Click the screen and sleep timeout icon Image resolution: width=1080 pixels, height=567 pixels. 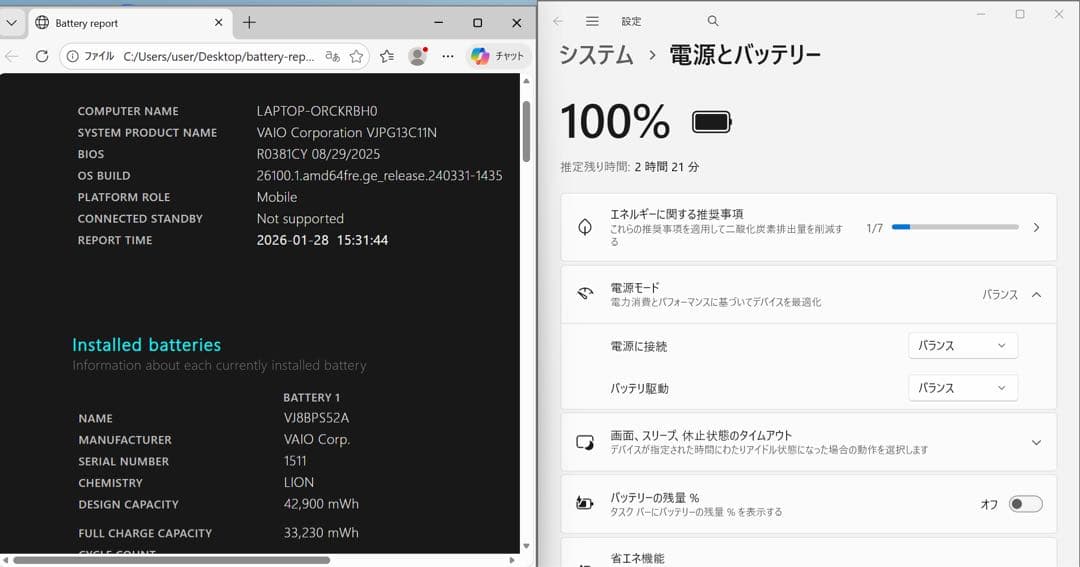585,442
